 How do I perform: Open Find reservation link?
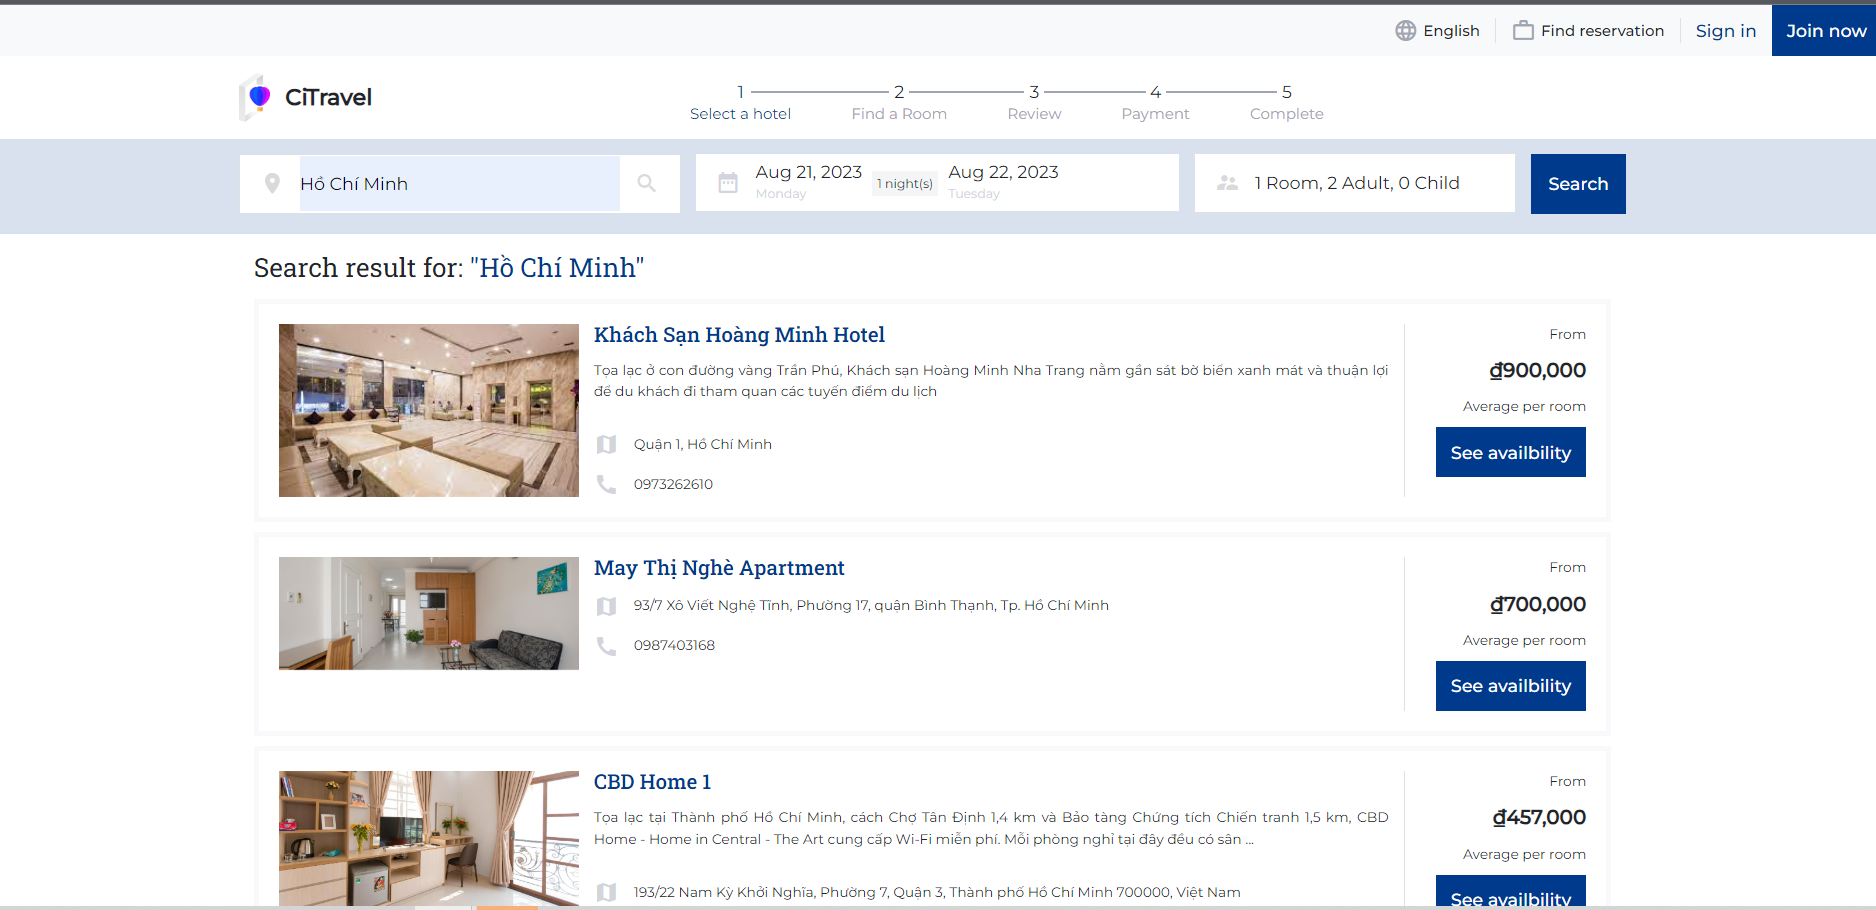coord(1589,31)
